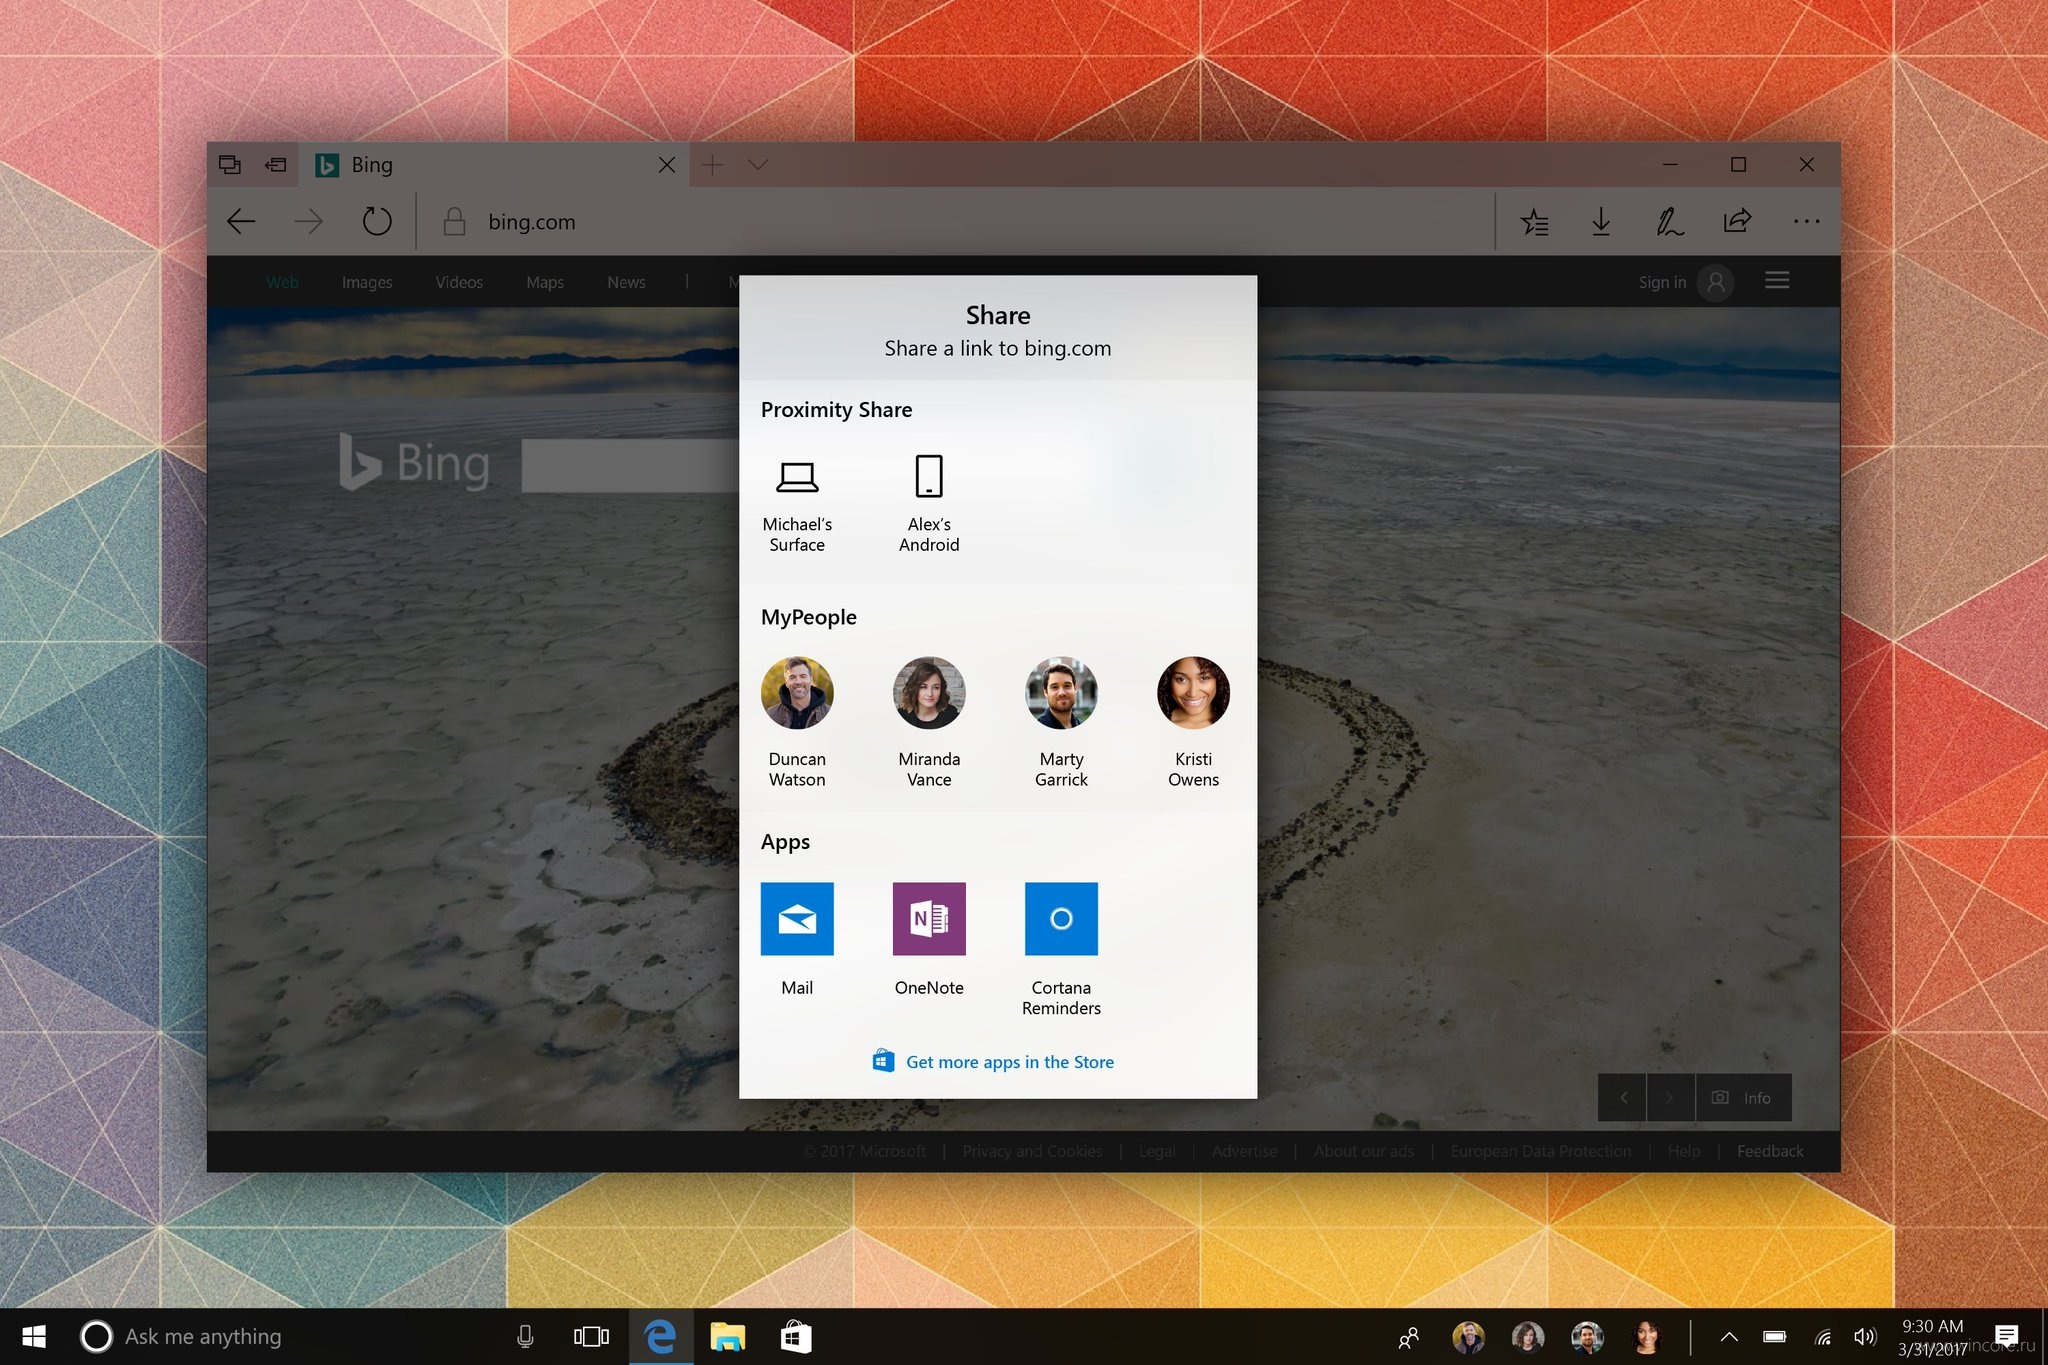
Task: Open File Explorer from taskbar
Action: (727, 1336)
